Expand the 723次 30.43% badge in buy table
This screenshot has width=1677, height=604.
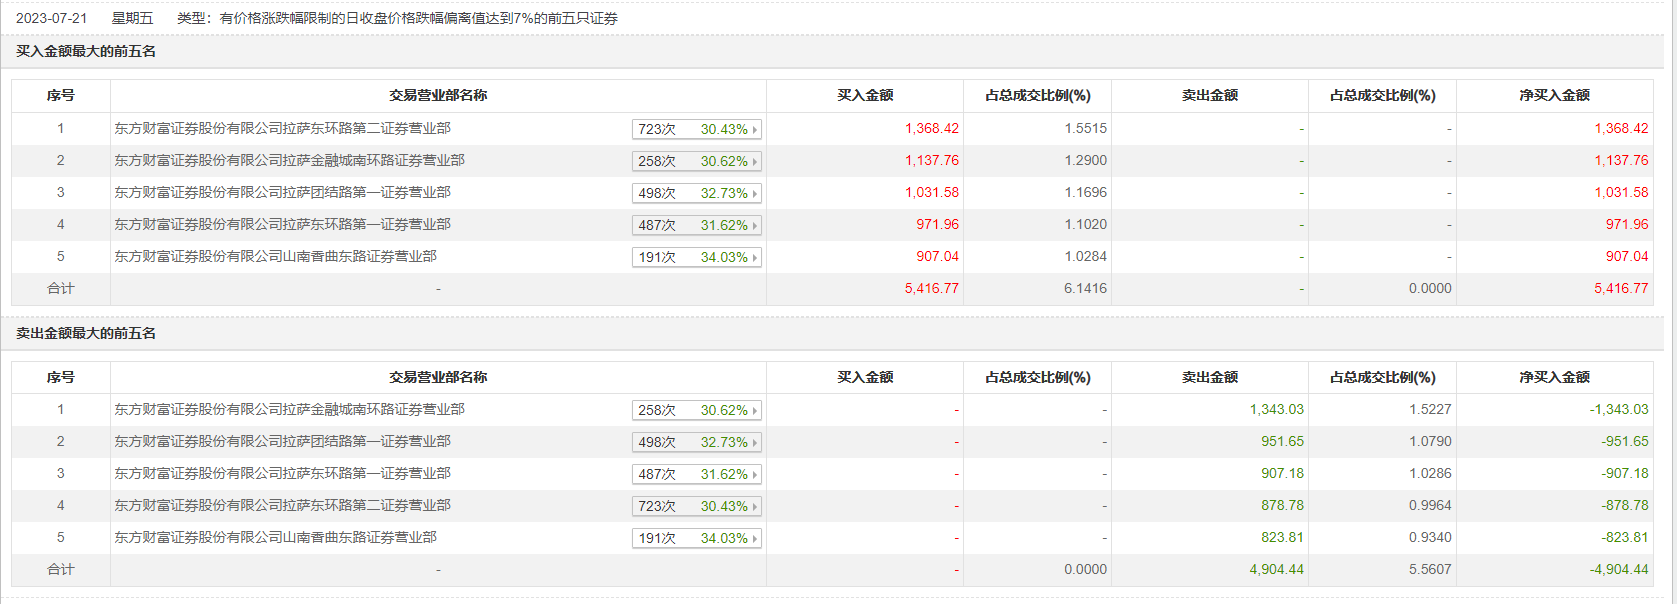point(696,129)
